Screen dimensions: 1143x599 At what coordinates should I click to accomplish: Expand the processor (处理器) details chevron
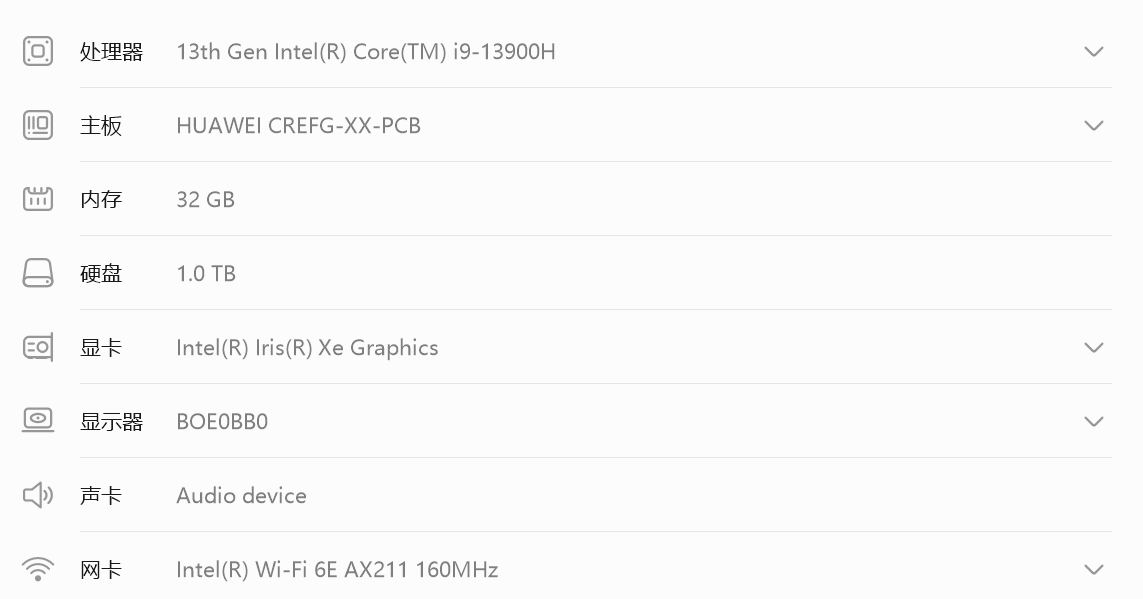pyautogui.click(x=1094, y=51)
